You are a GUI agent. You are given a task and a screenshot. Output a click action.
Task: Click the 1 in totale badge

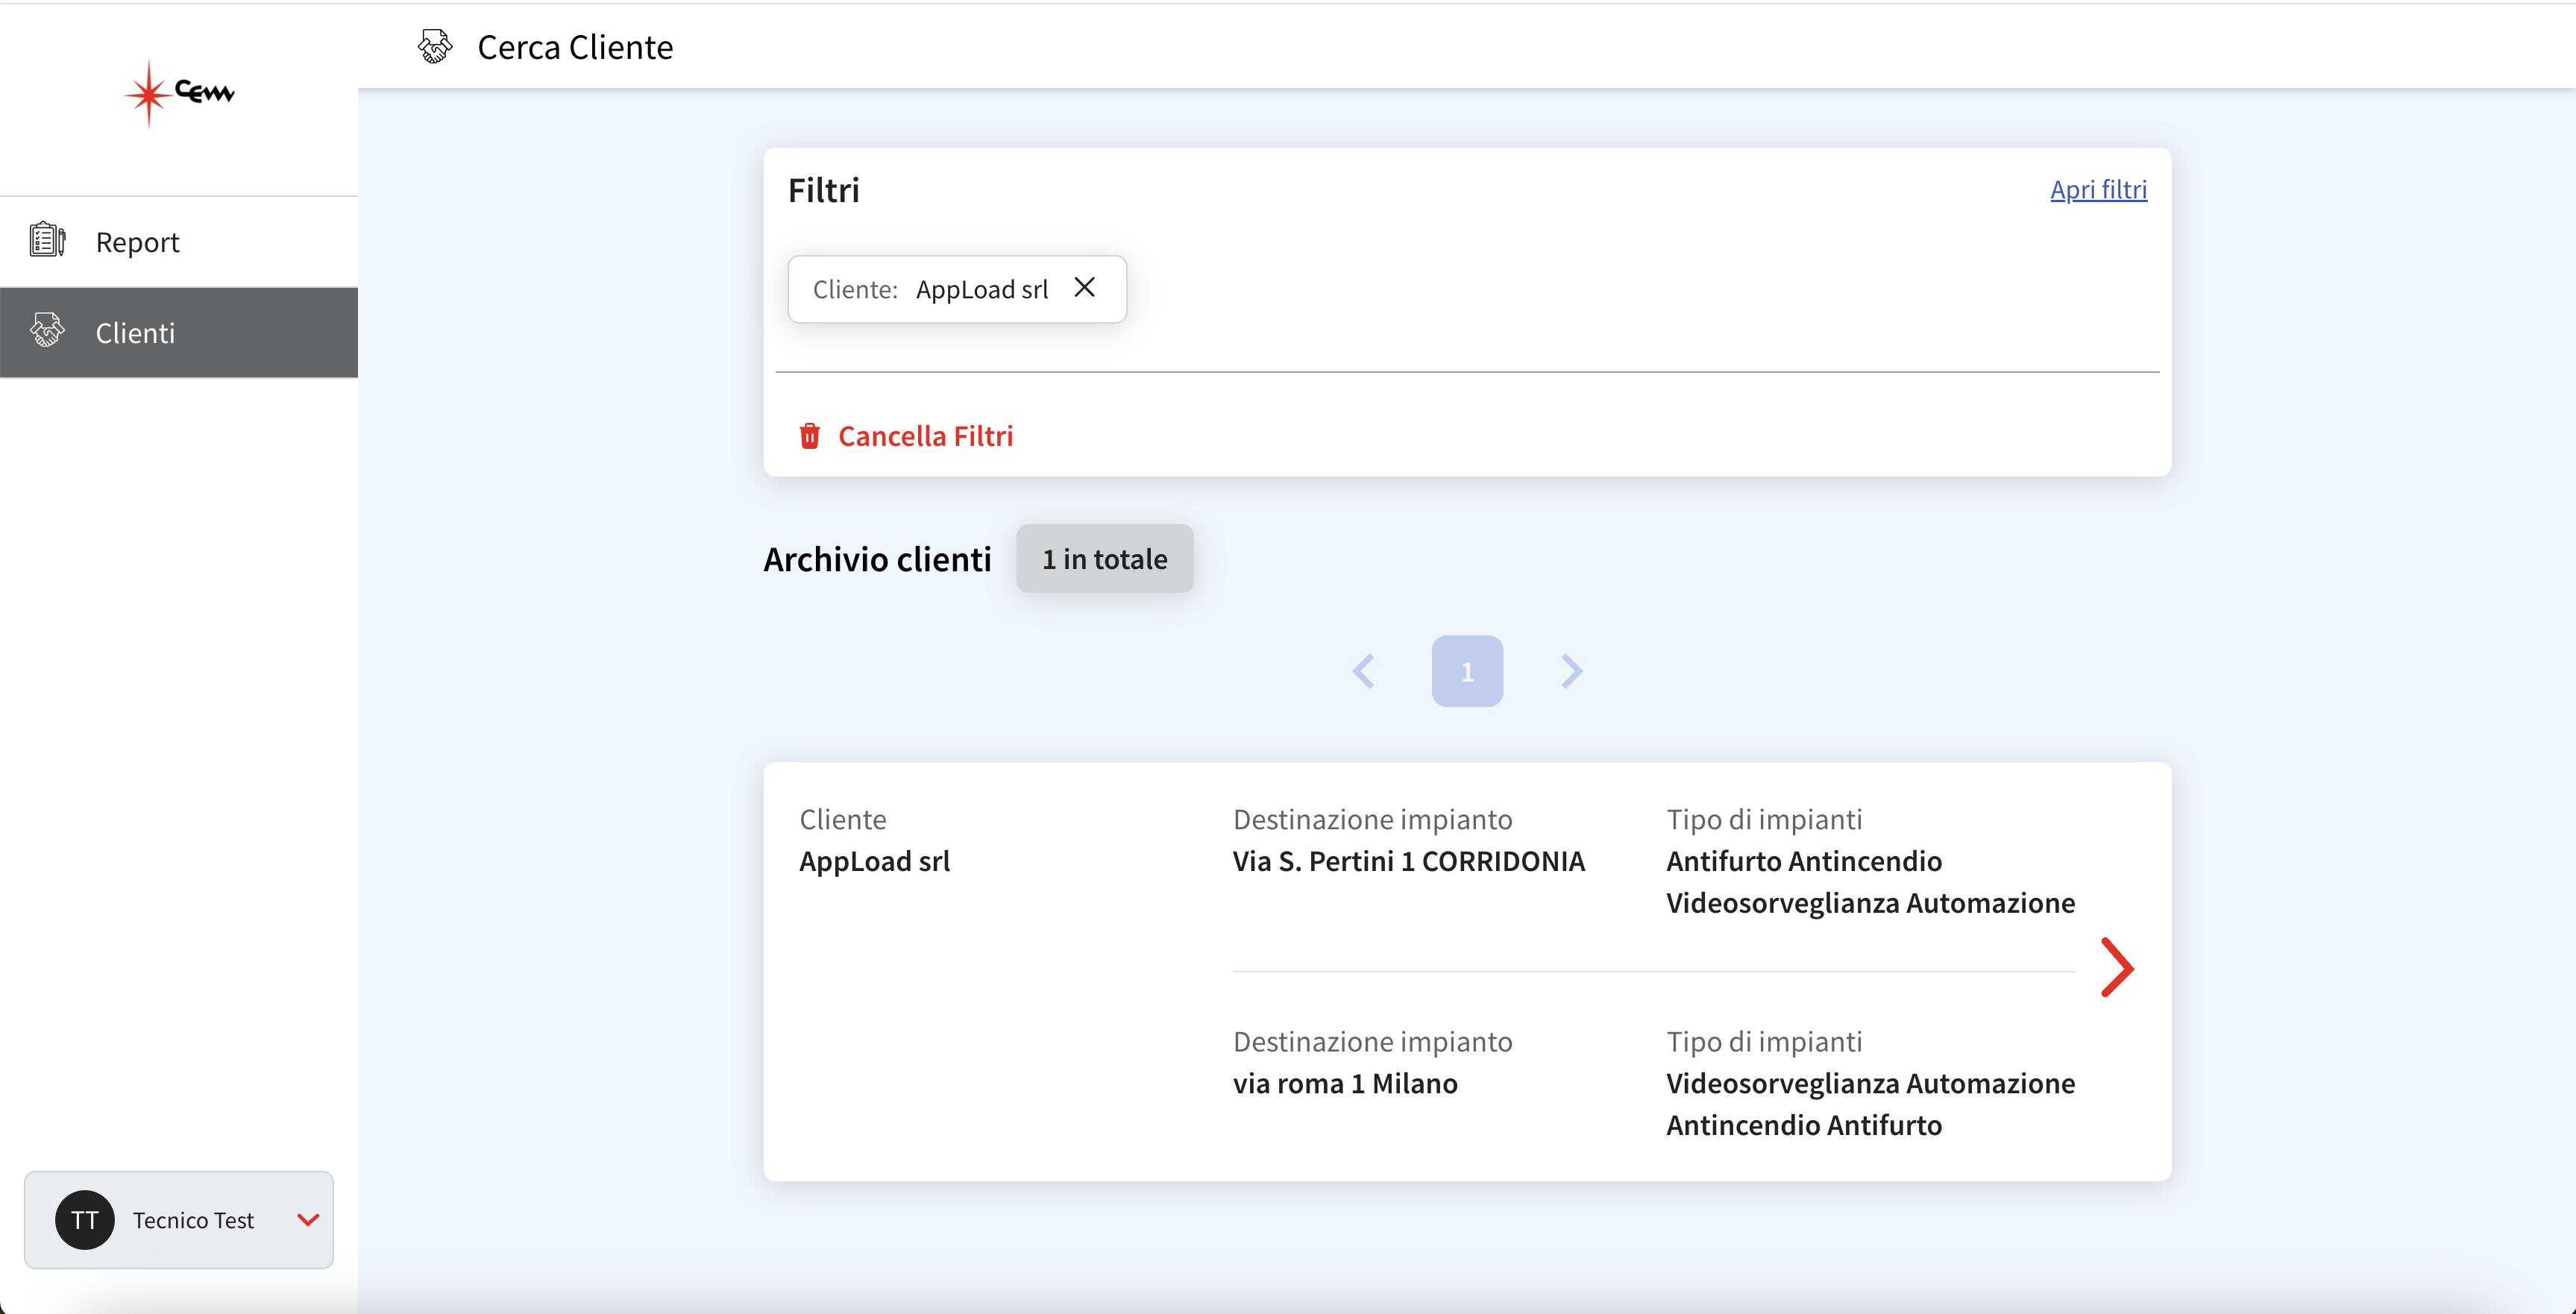coord(1105,559)
